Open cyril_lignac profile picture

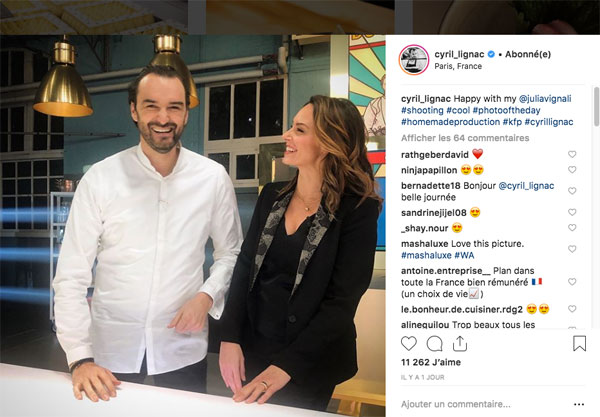[x=414, y=60]
